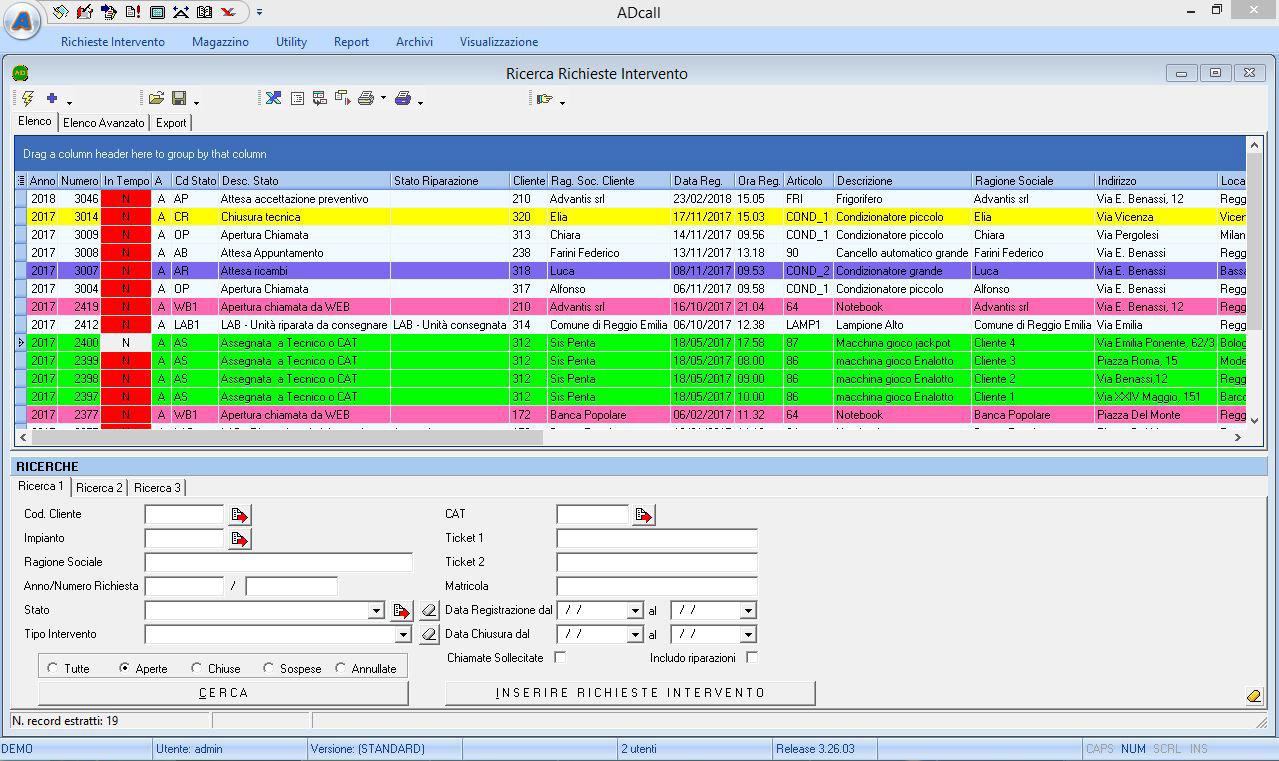Click the gray printer toolbar icon
Viewport: 1279px width, 761px height.
click(x=366, y=99)
